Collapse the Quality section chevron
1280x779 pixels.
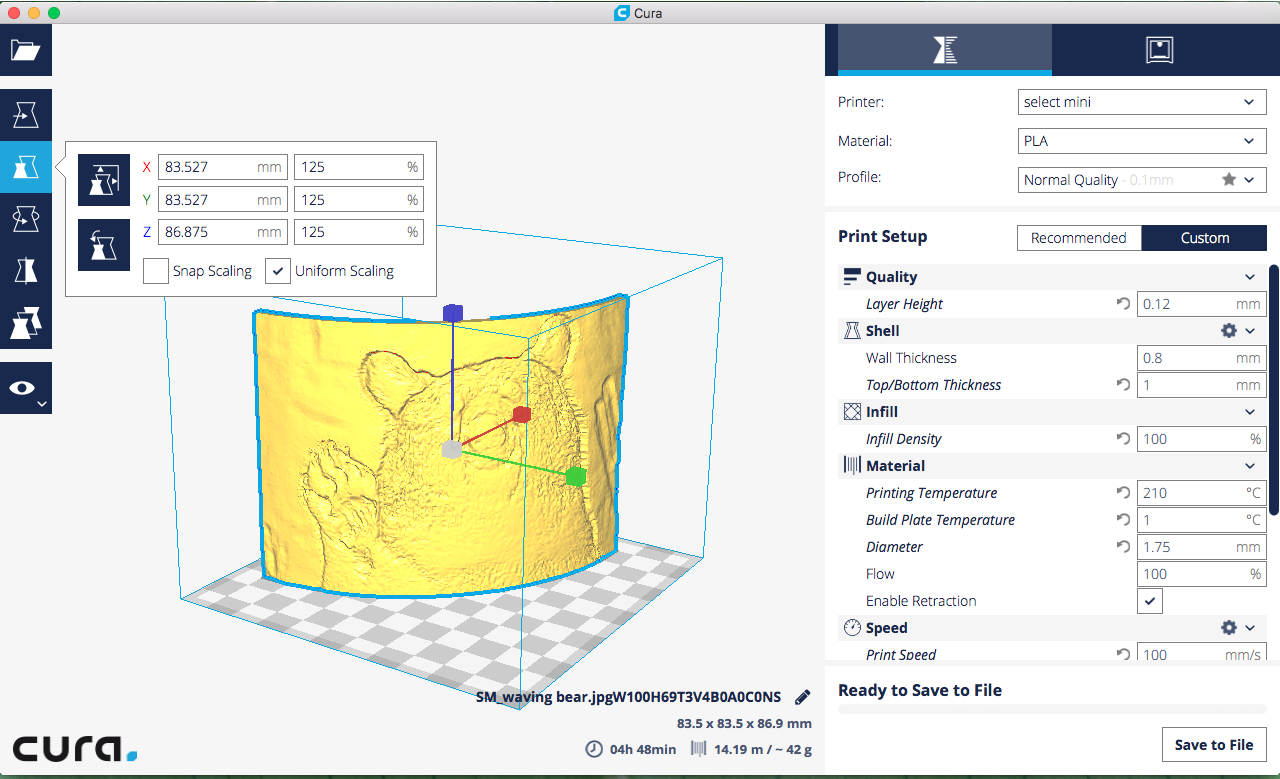[x=1250, y=277]
